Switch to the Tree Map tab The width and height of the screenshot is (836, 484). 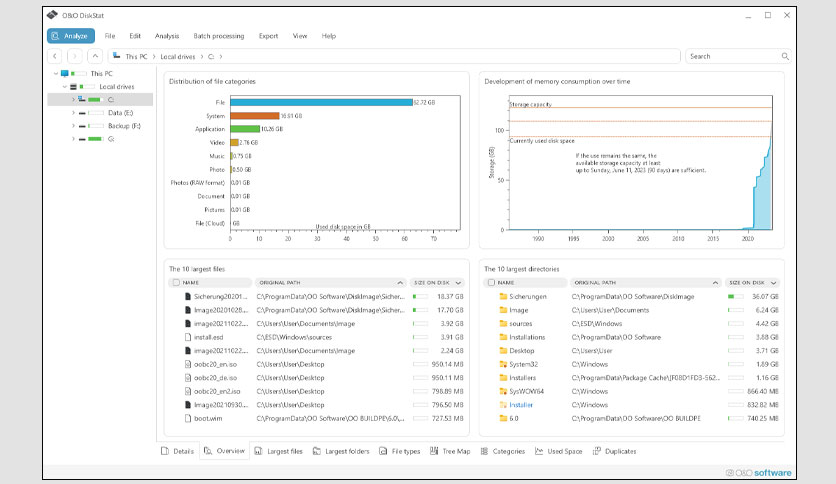(x=451, y=451)
